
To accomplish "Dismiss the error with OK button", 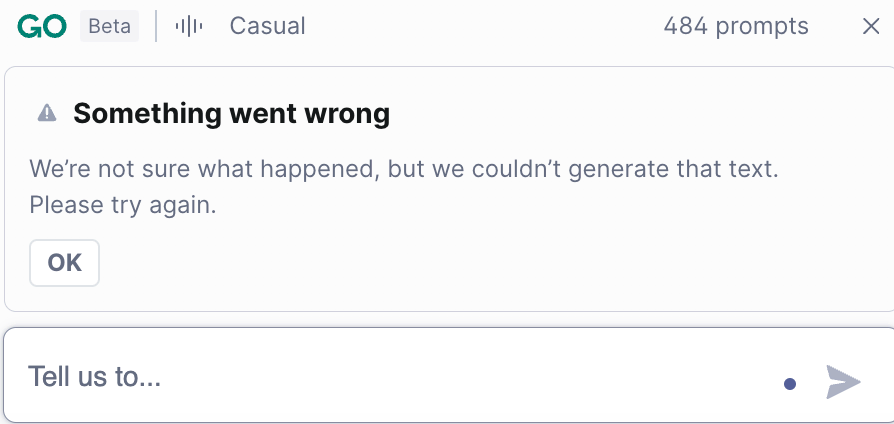I will coord(65,263).
